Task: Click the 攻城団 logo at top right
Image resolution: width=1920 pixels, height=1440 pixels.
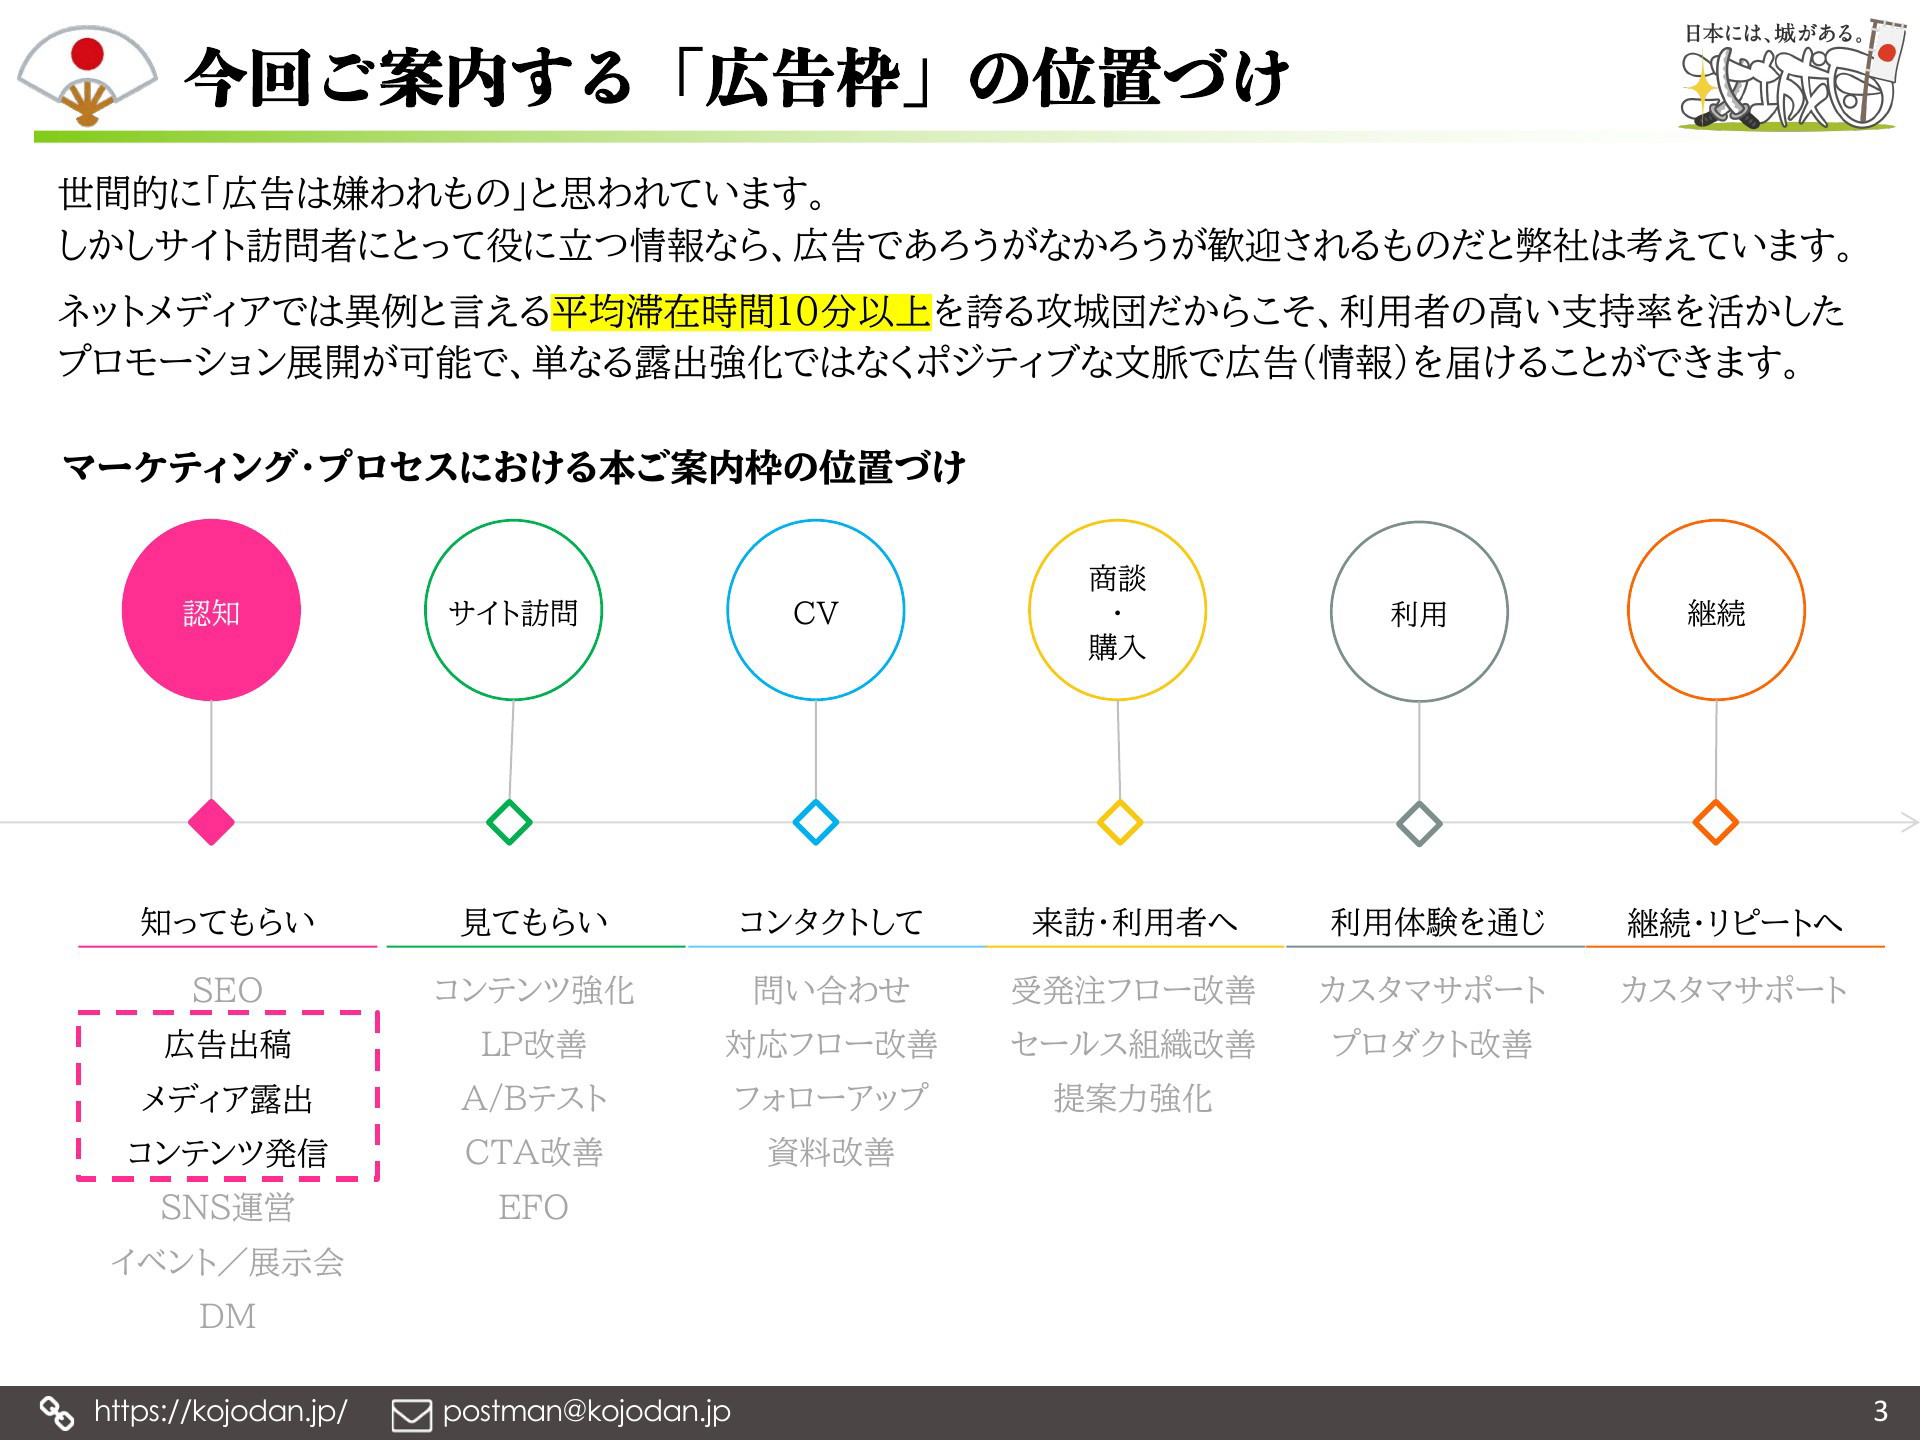Action: [1790, 75]
